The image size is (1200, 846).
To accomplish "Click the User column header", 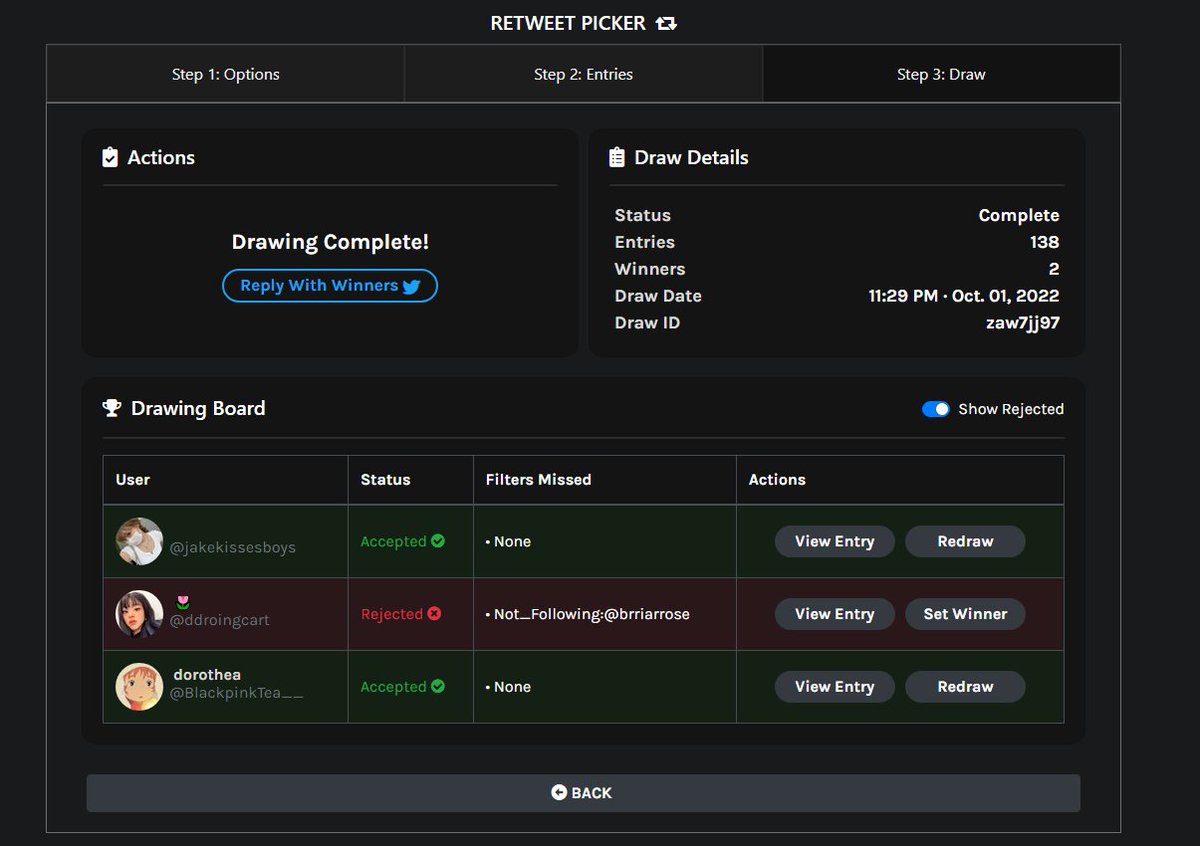I will coord(133,480).
